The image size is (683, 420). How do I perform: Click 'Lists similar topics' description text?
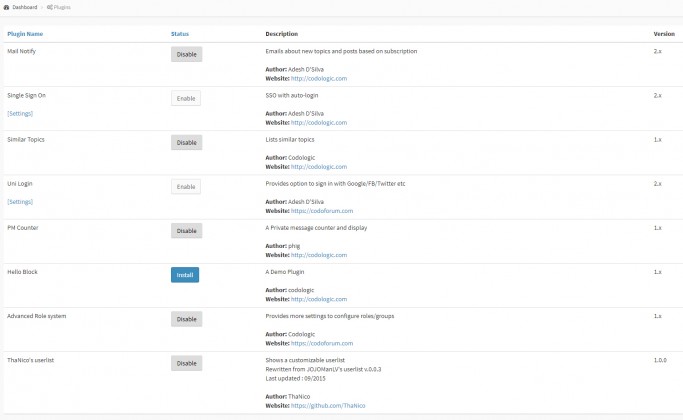pyautogui.click(x=290, y=139)
